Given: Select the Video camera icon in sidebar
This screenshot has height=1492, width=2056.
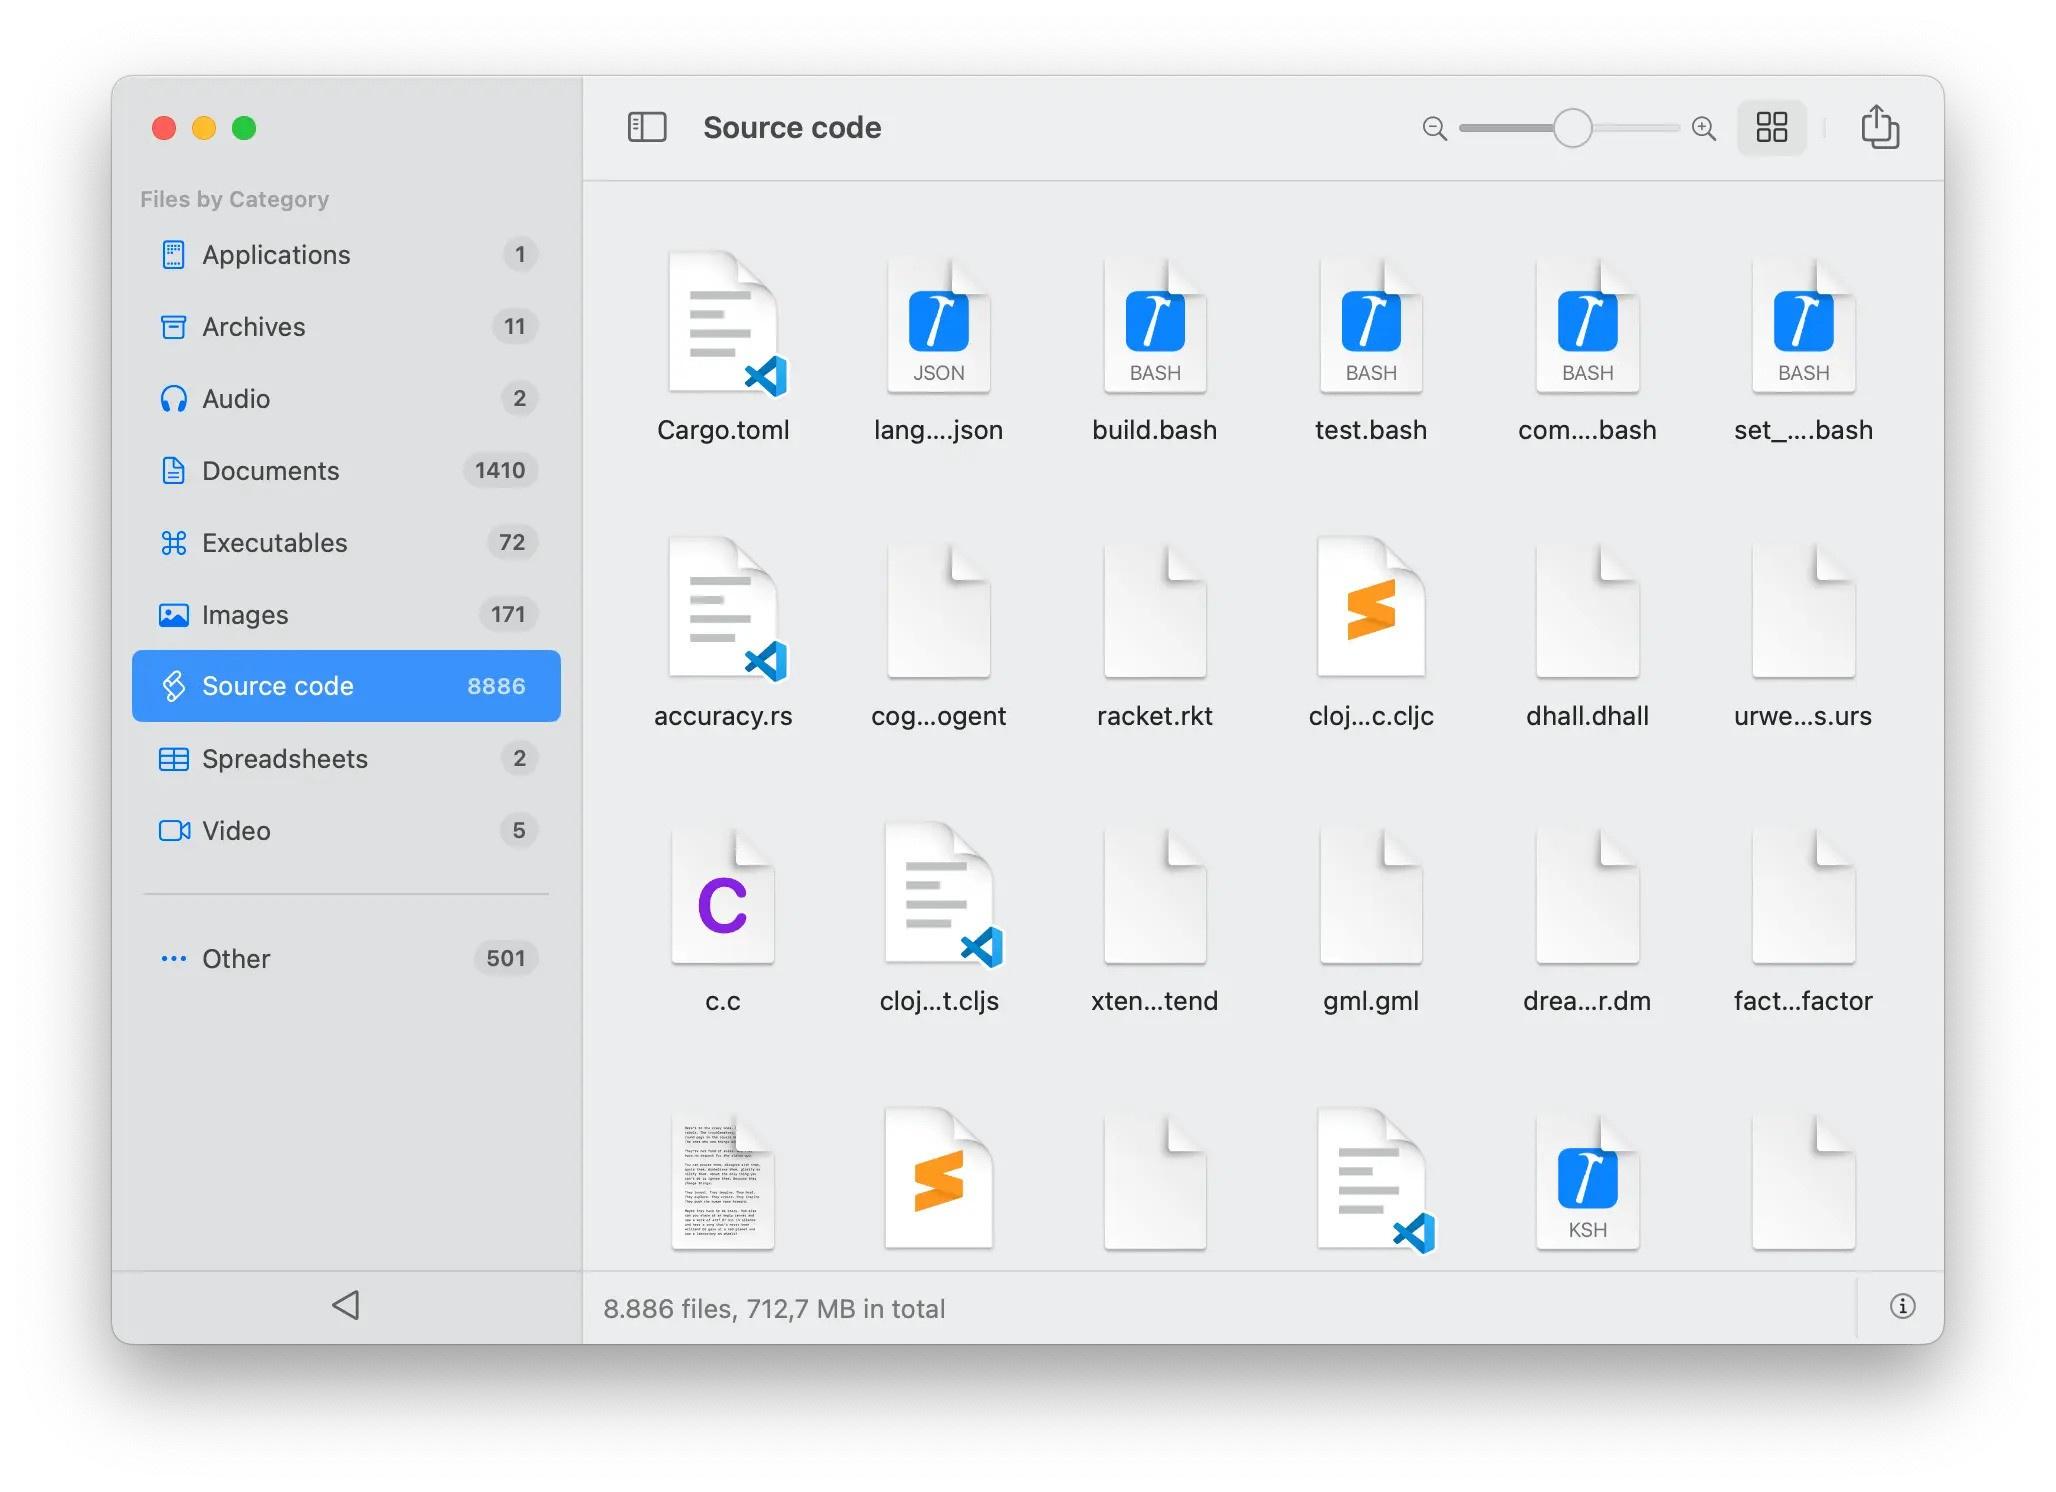Looking at the screenshot, I should click(x=175, y=830).
